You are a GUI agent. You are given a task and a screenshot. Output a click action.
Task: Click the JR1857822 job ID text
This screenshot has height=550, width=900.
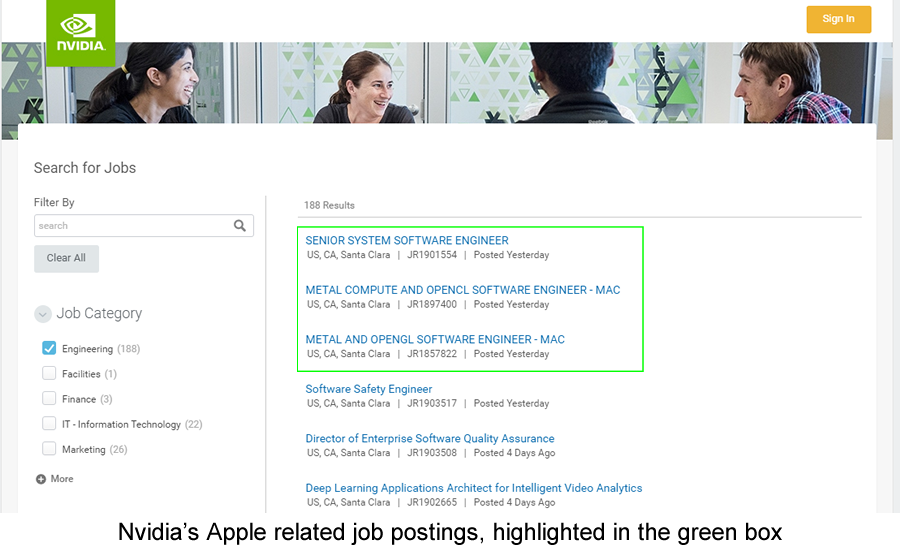pyautogui.click(x=432, y=354)
